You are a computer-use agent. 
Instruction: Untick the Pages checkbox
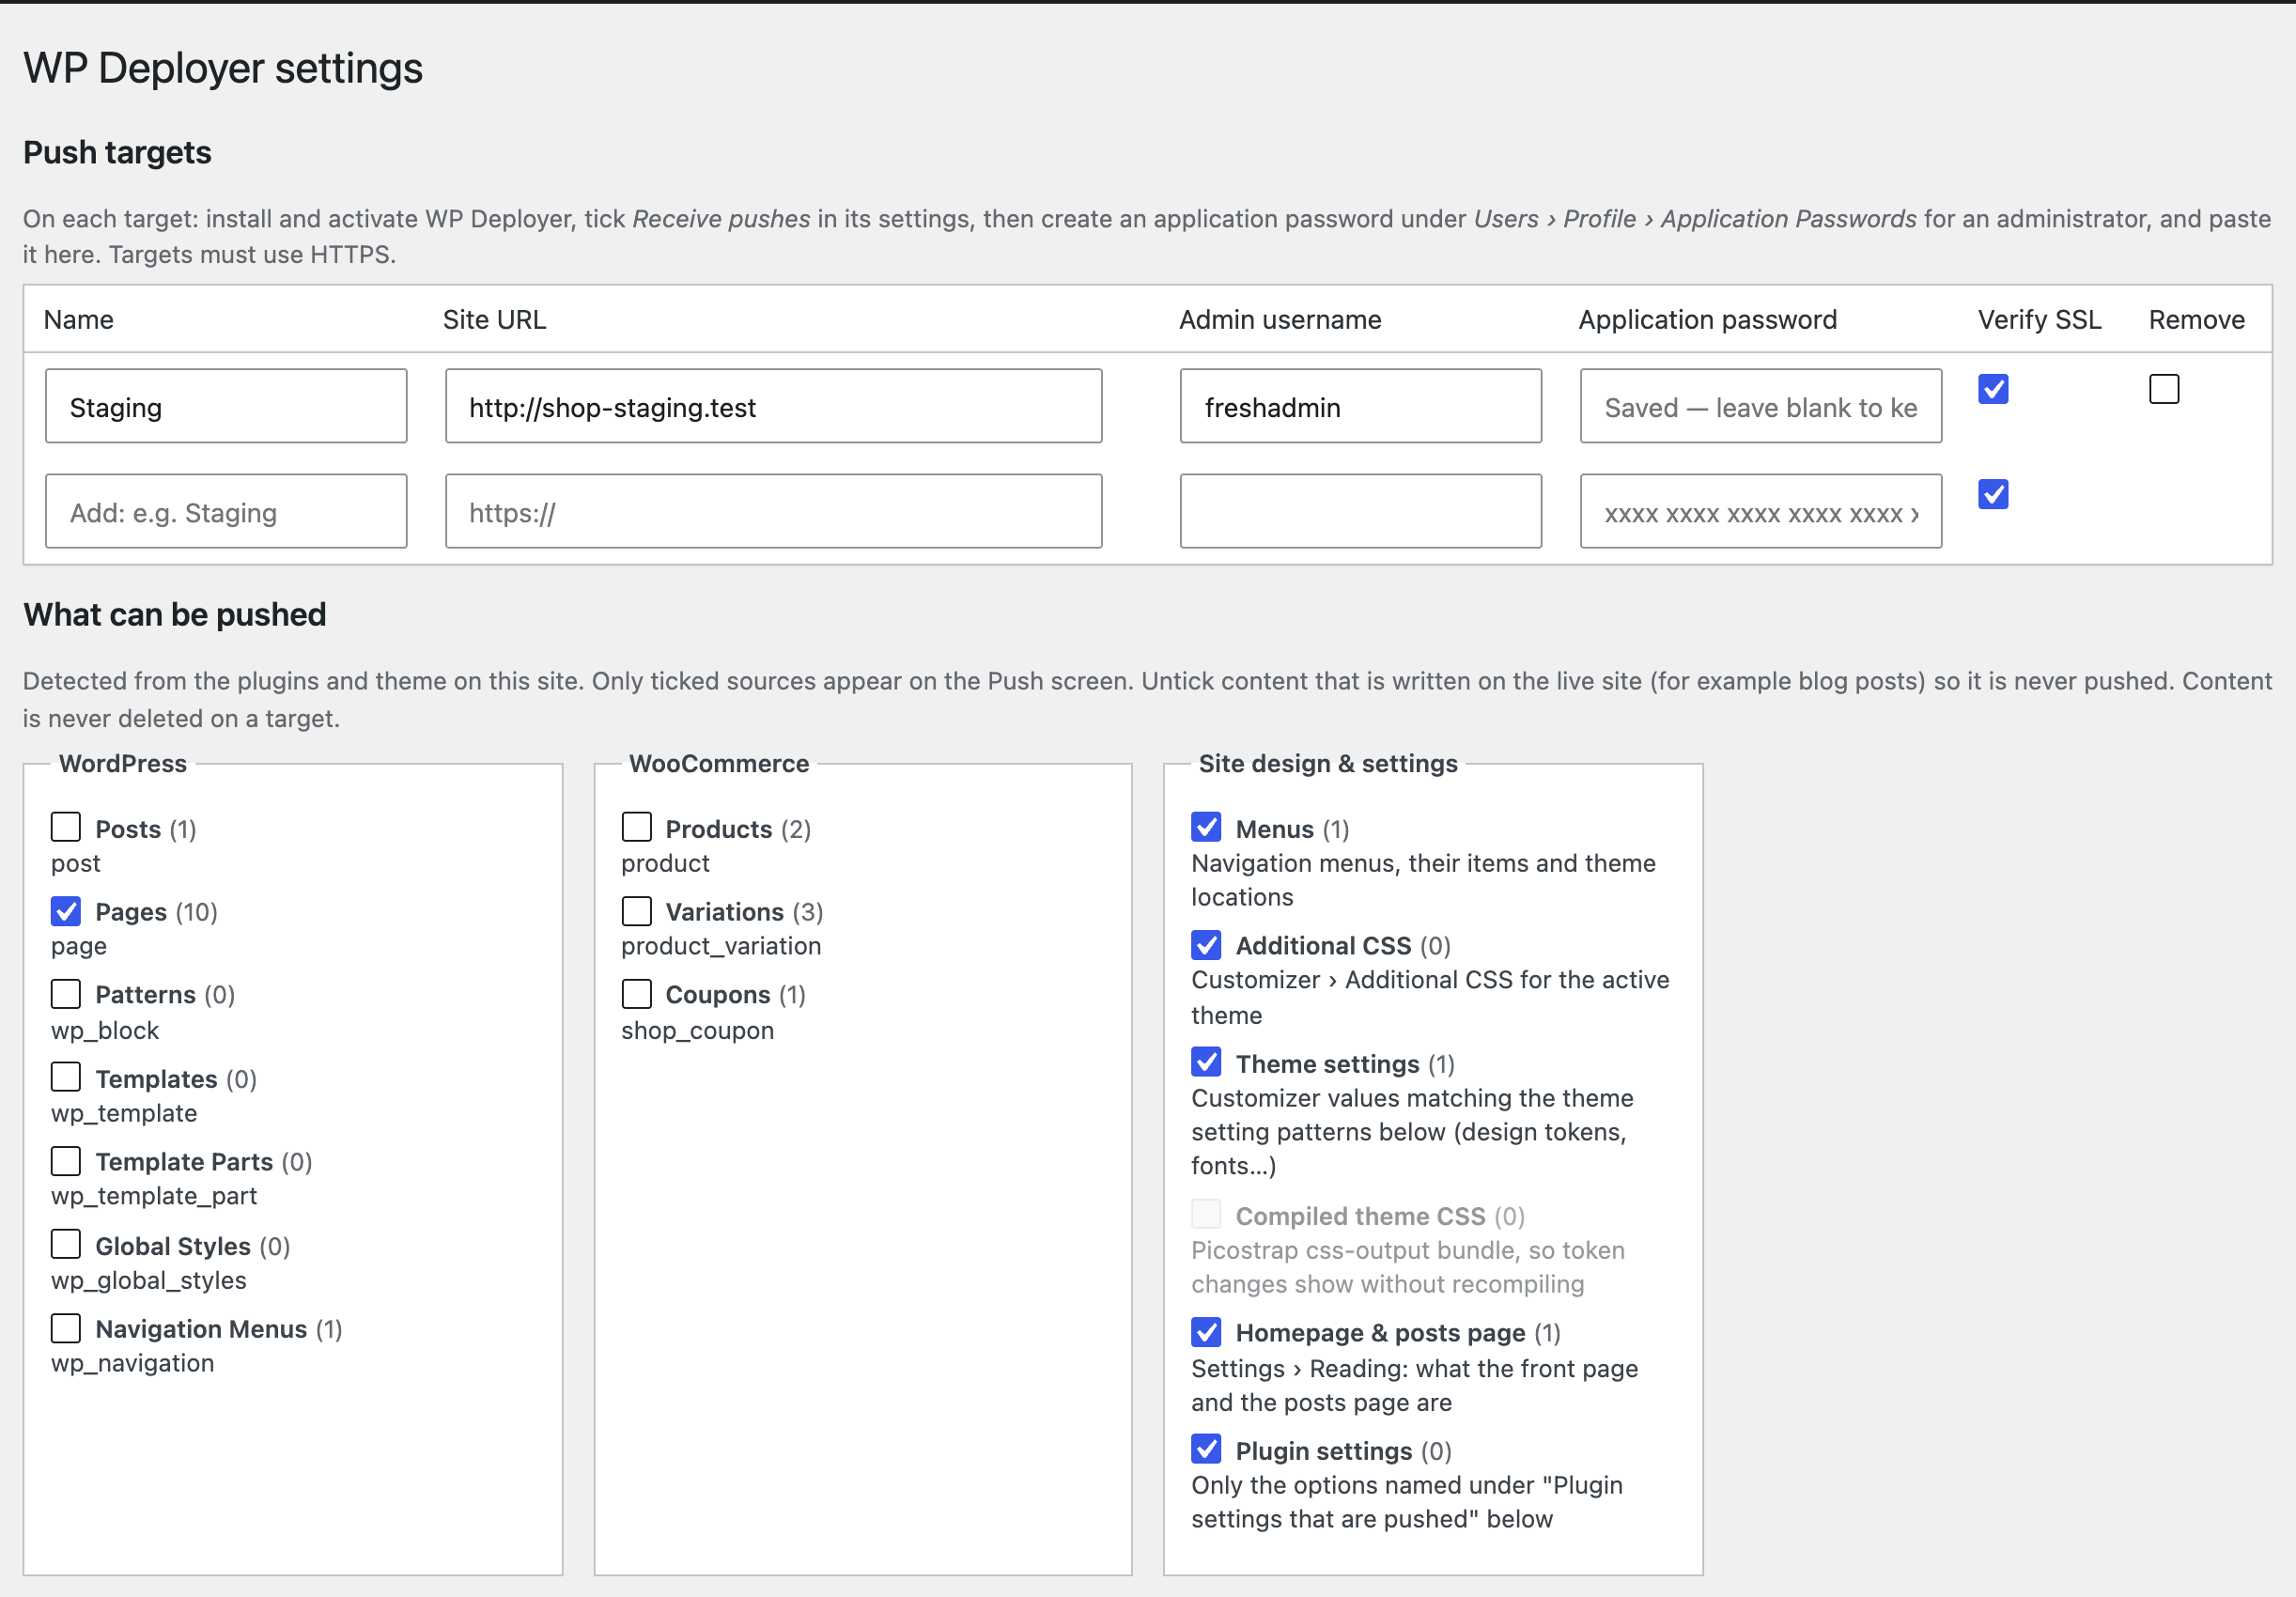click(x=66, y=911)
